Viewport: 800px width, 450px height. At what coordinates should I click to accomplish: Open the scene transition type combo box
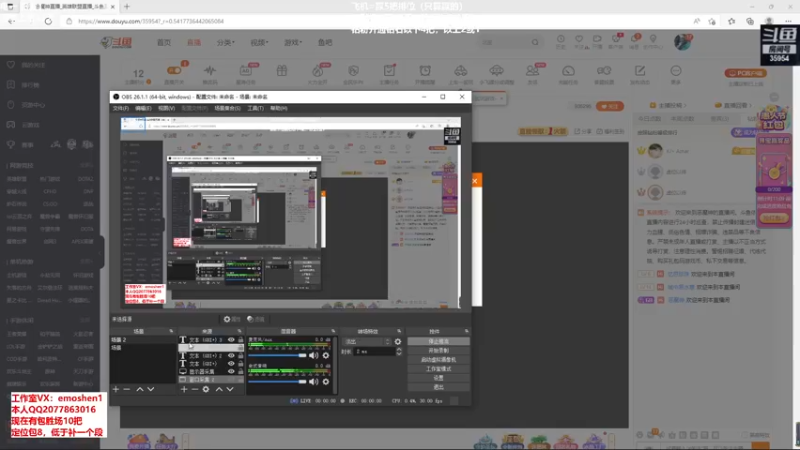(367, 341)
